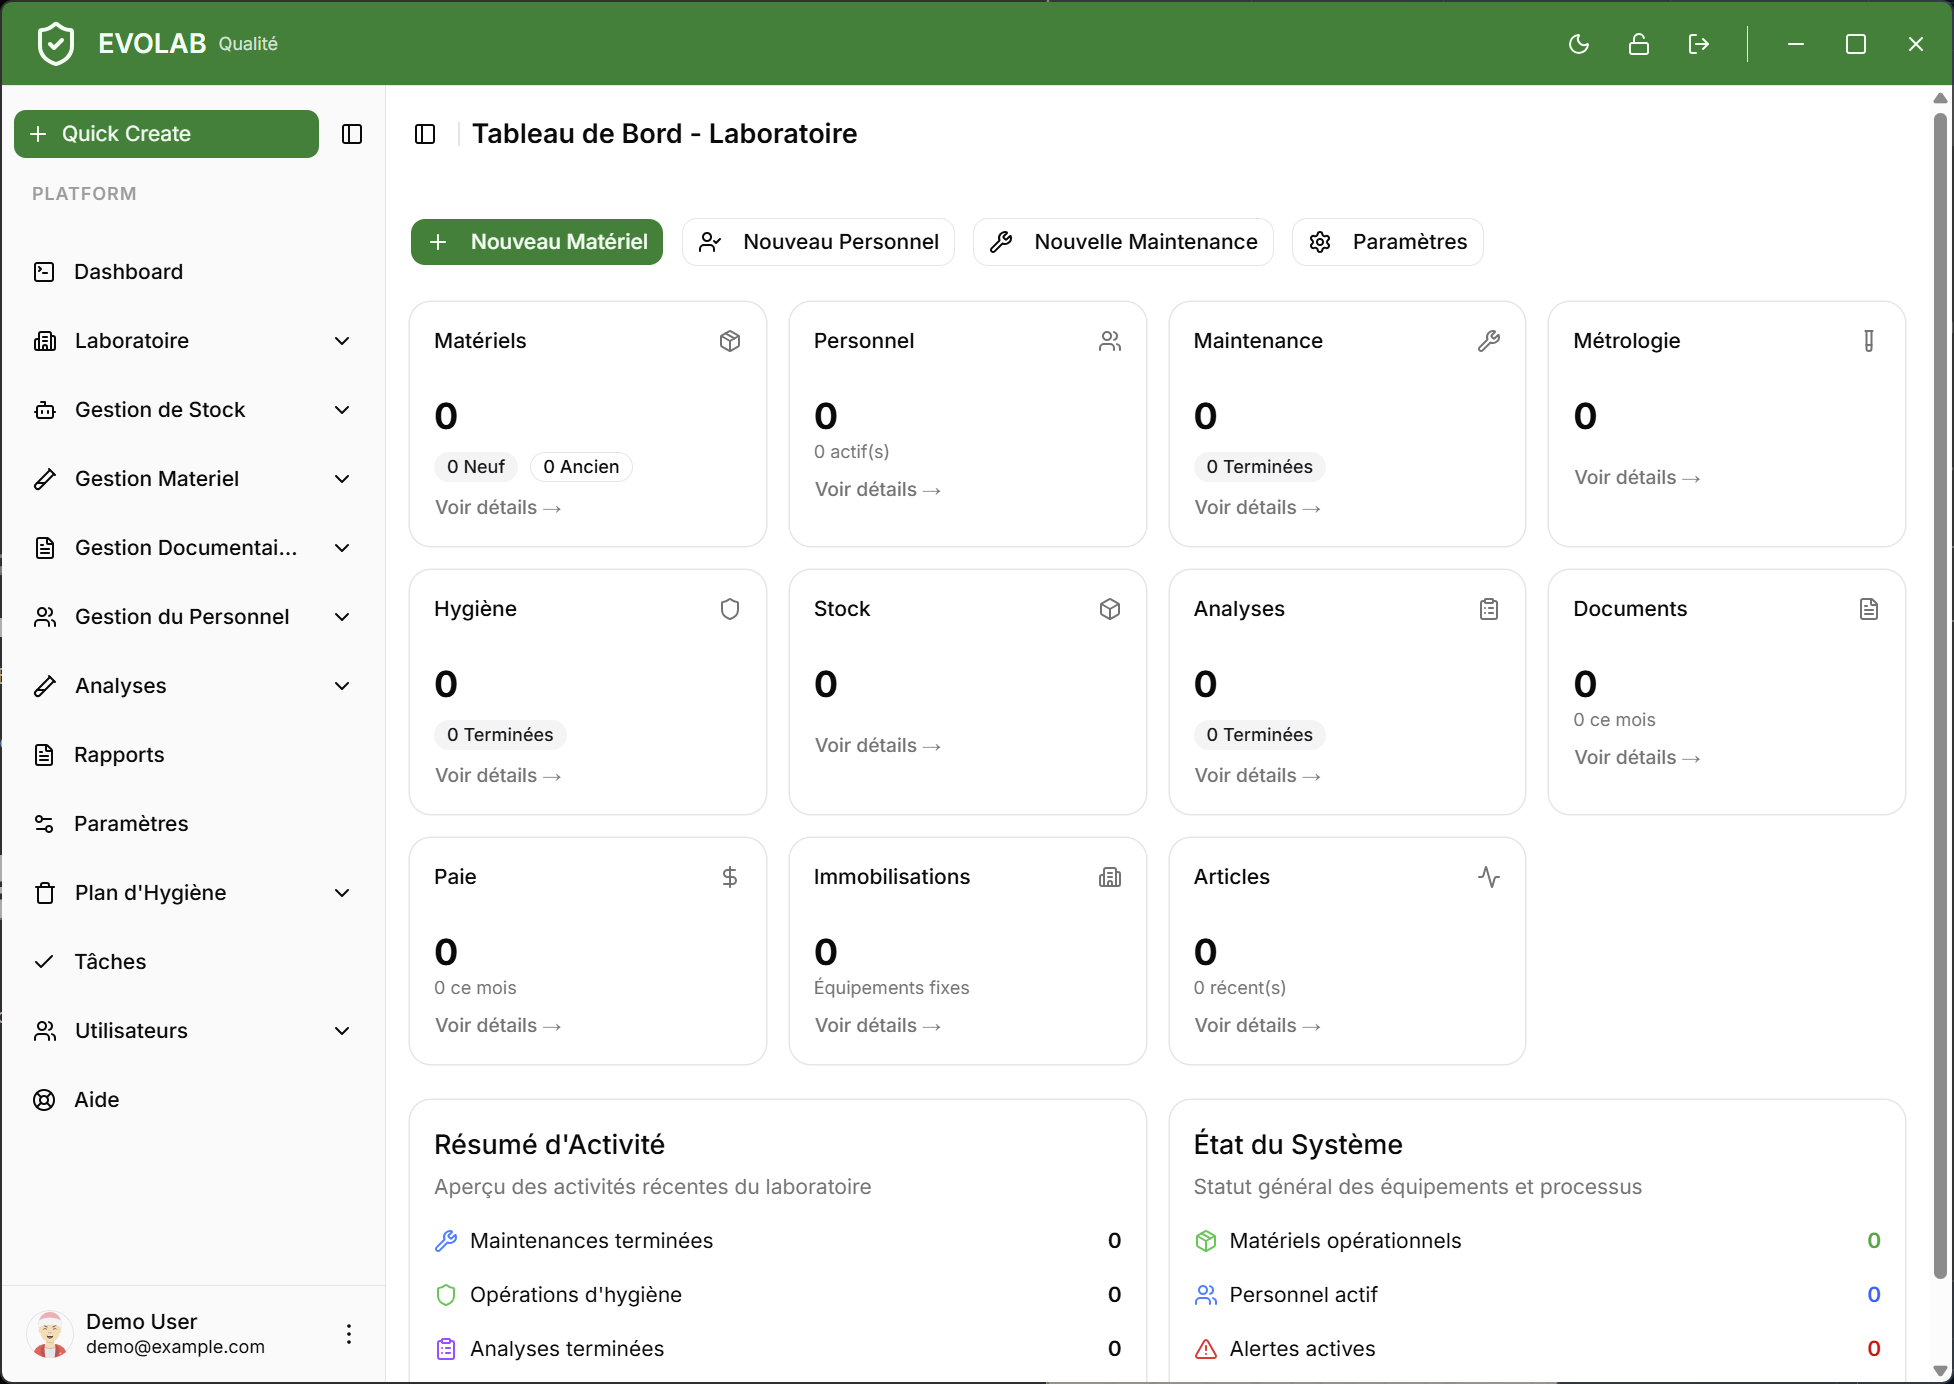The image size is (1954, 1384).
Task: Click 'Maintenances terminées' row text
Action: (592, 1241)
